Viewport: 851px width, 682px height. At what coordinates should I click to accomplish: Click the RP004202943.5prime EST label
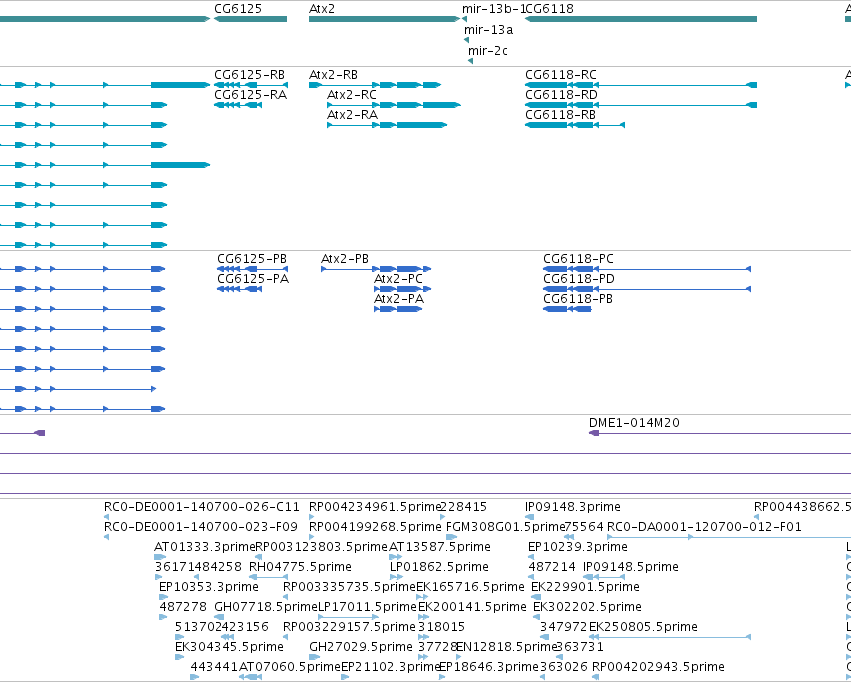pyautogui.click(x=658, y=667)
